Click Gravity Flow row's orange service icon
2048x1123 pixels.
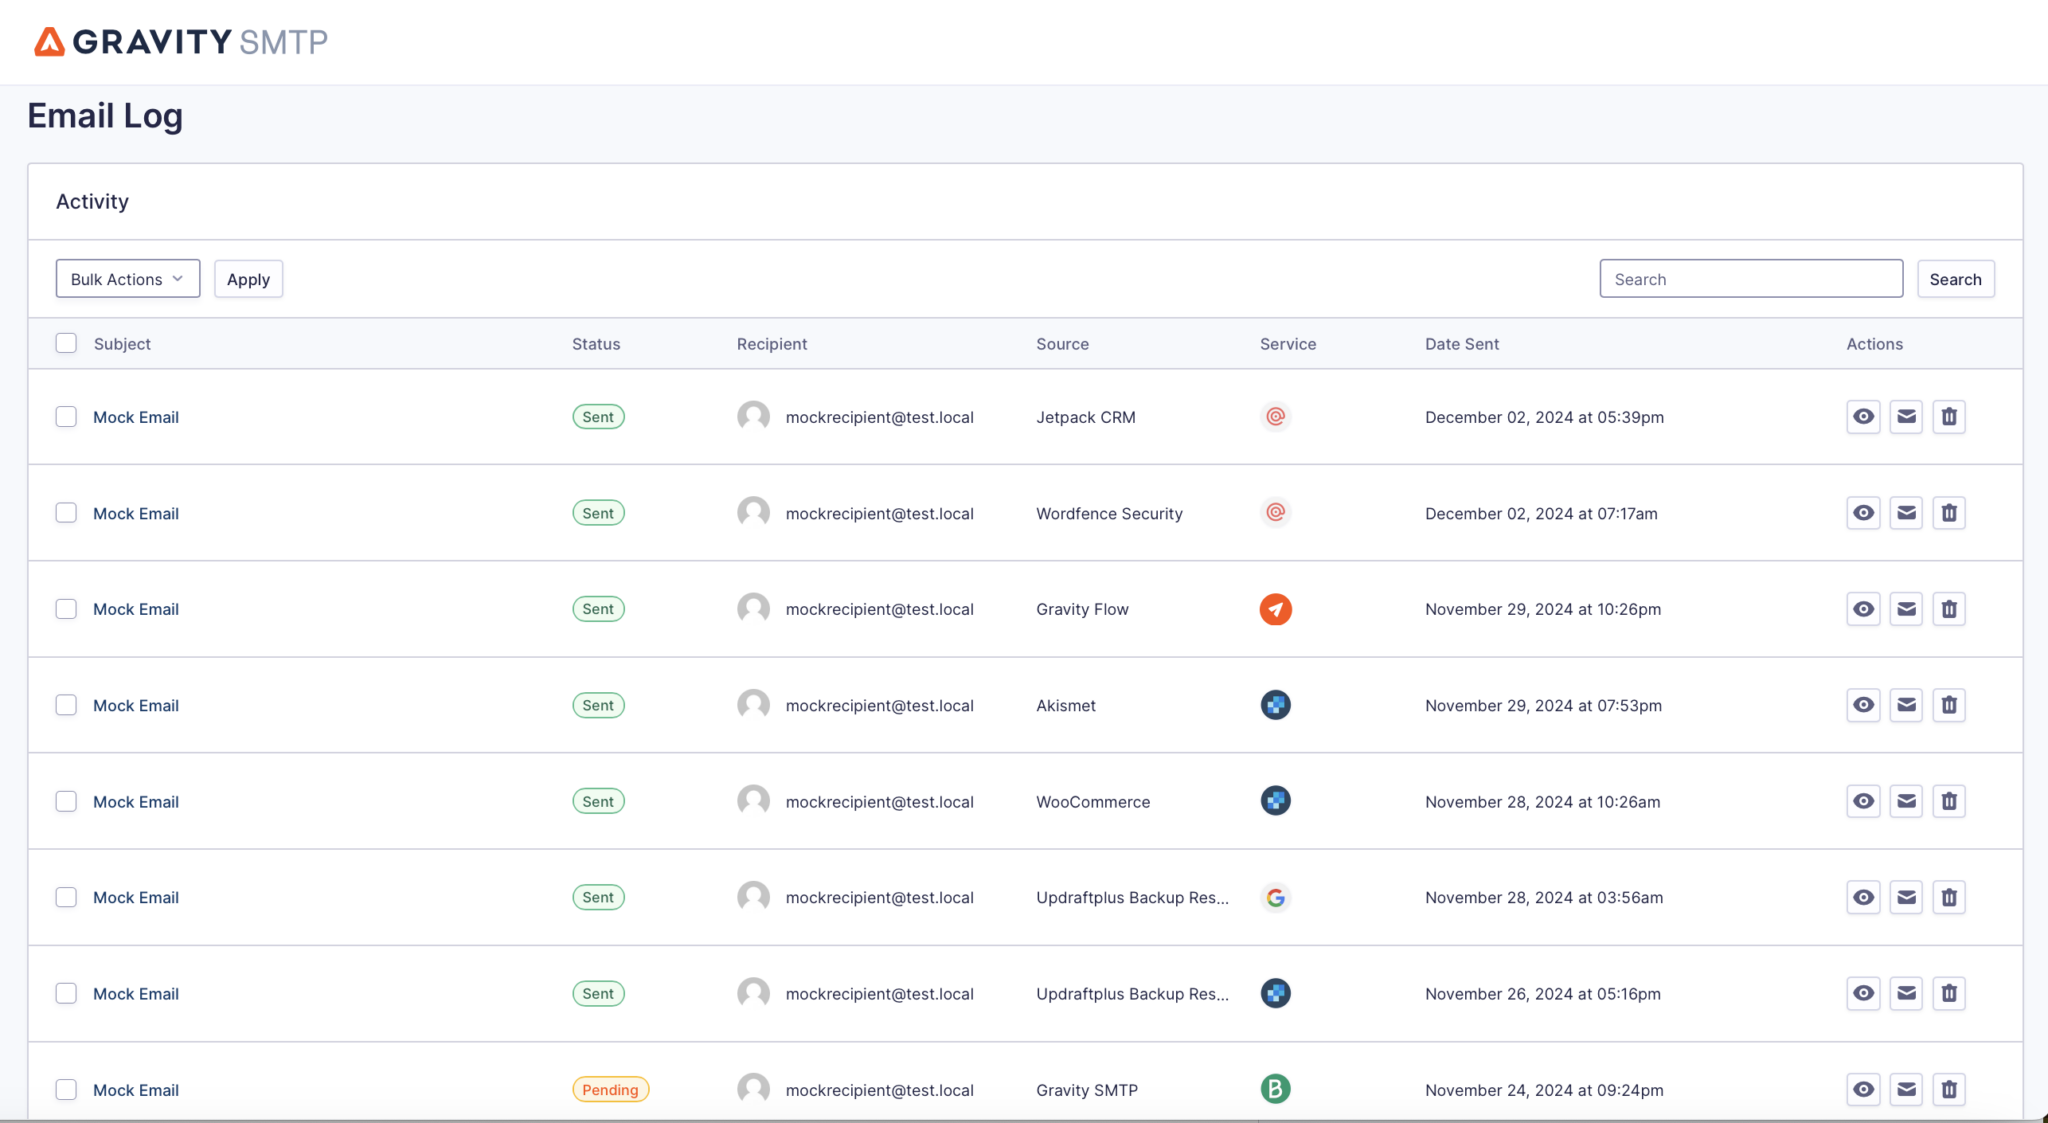[1275, 609]
